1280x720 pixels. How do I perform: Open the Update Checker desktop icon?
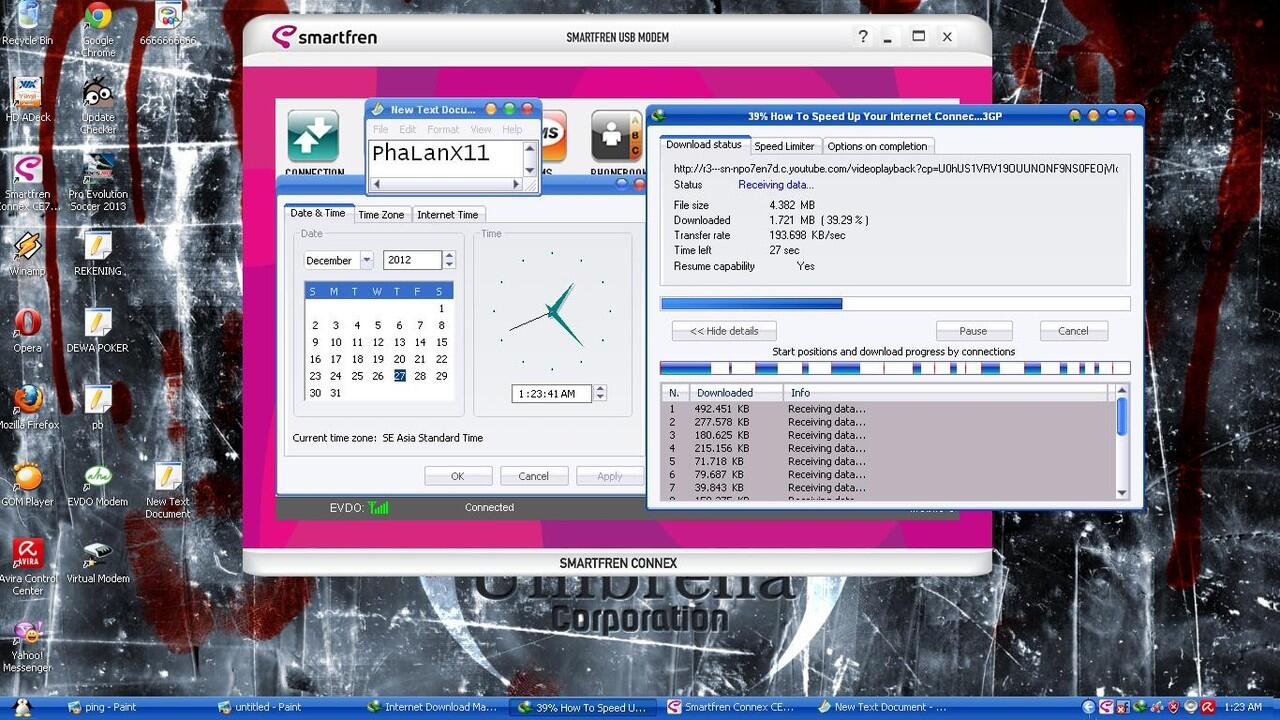click(98, 105)
